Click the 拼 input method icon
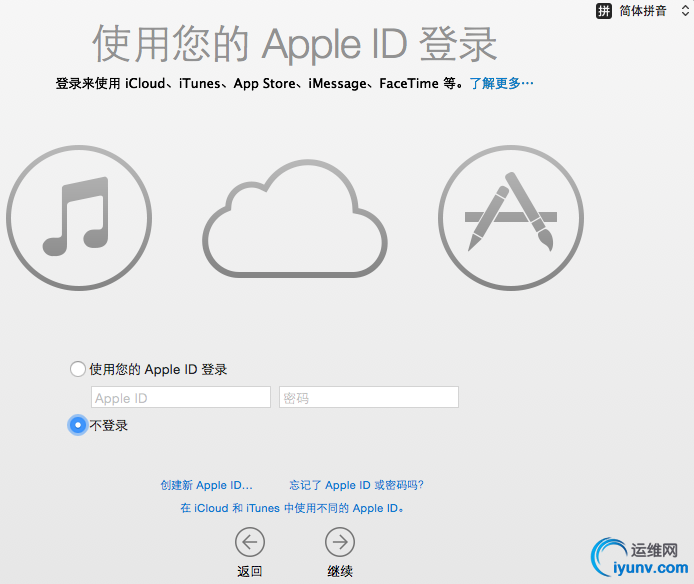694x584 pixels. [604, 11]
